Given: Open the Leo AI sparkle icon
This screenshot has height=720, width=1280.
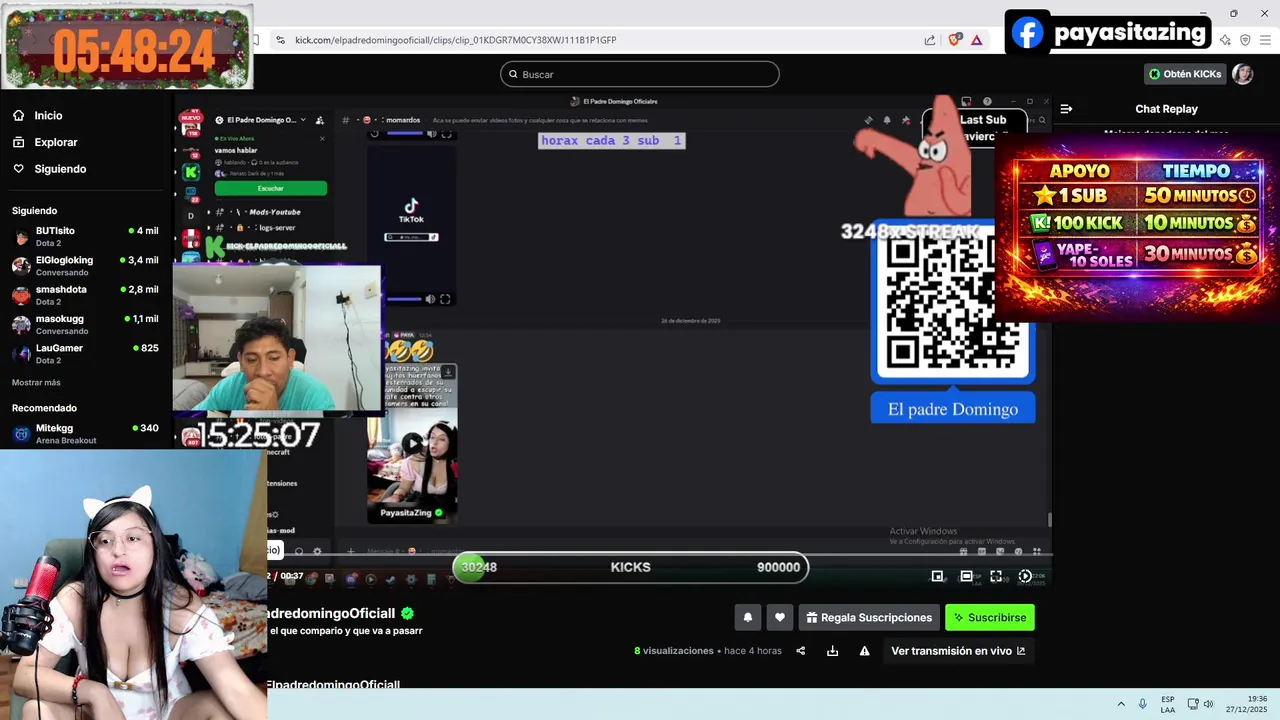Looking at the screenshot, I should coord(1225,40).
